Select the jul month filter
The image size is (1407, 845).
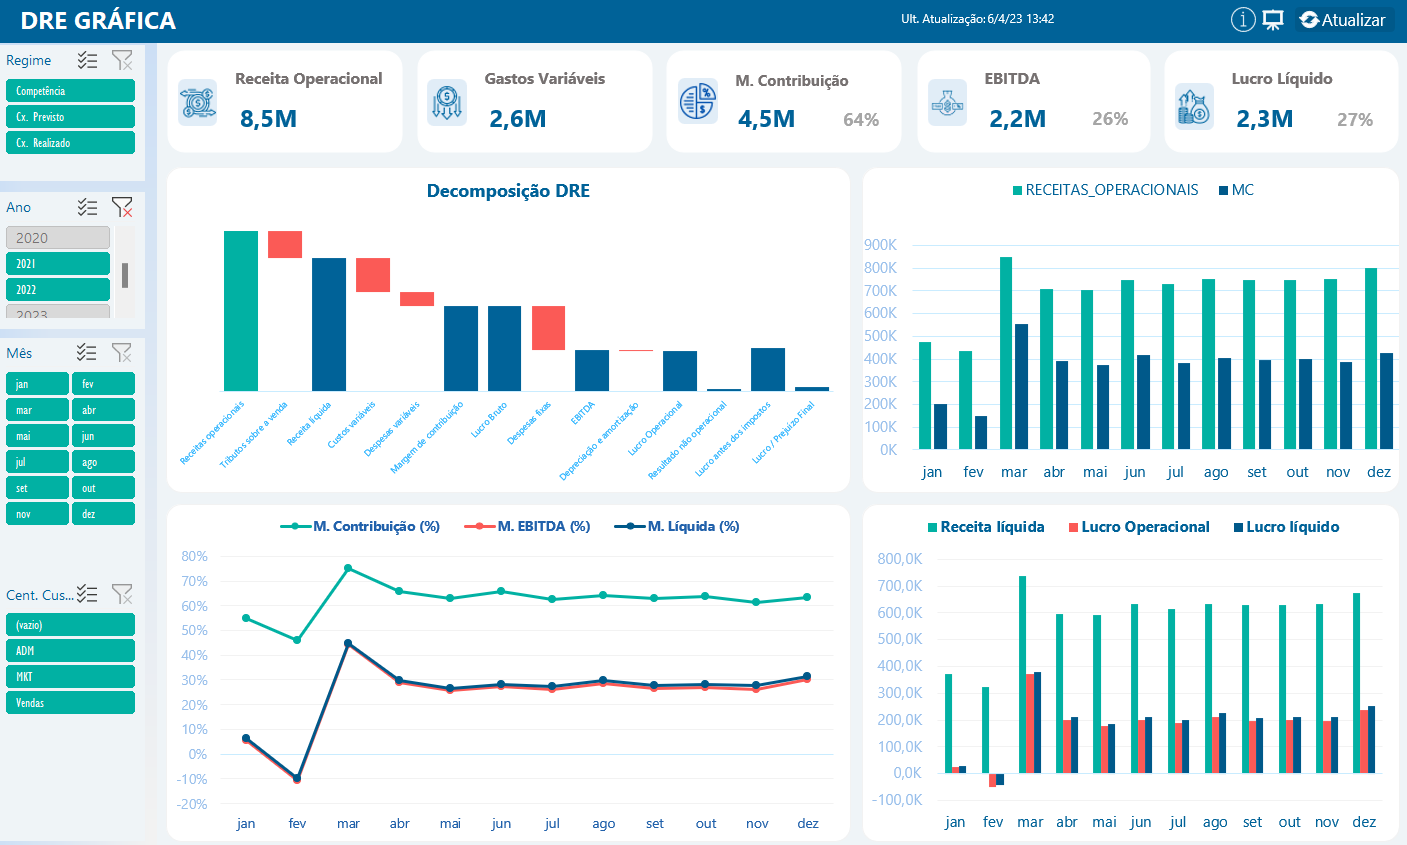(37, 462)
